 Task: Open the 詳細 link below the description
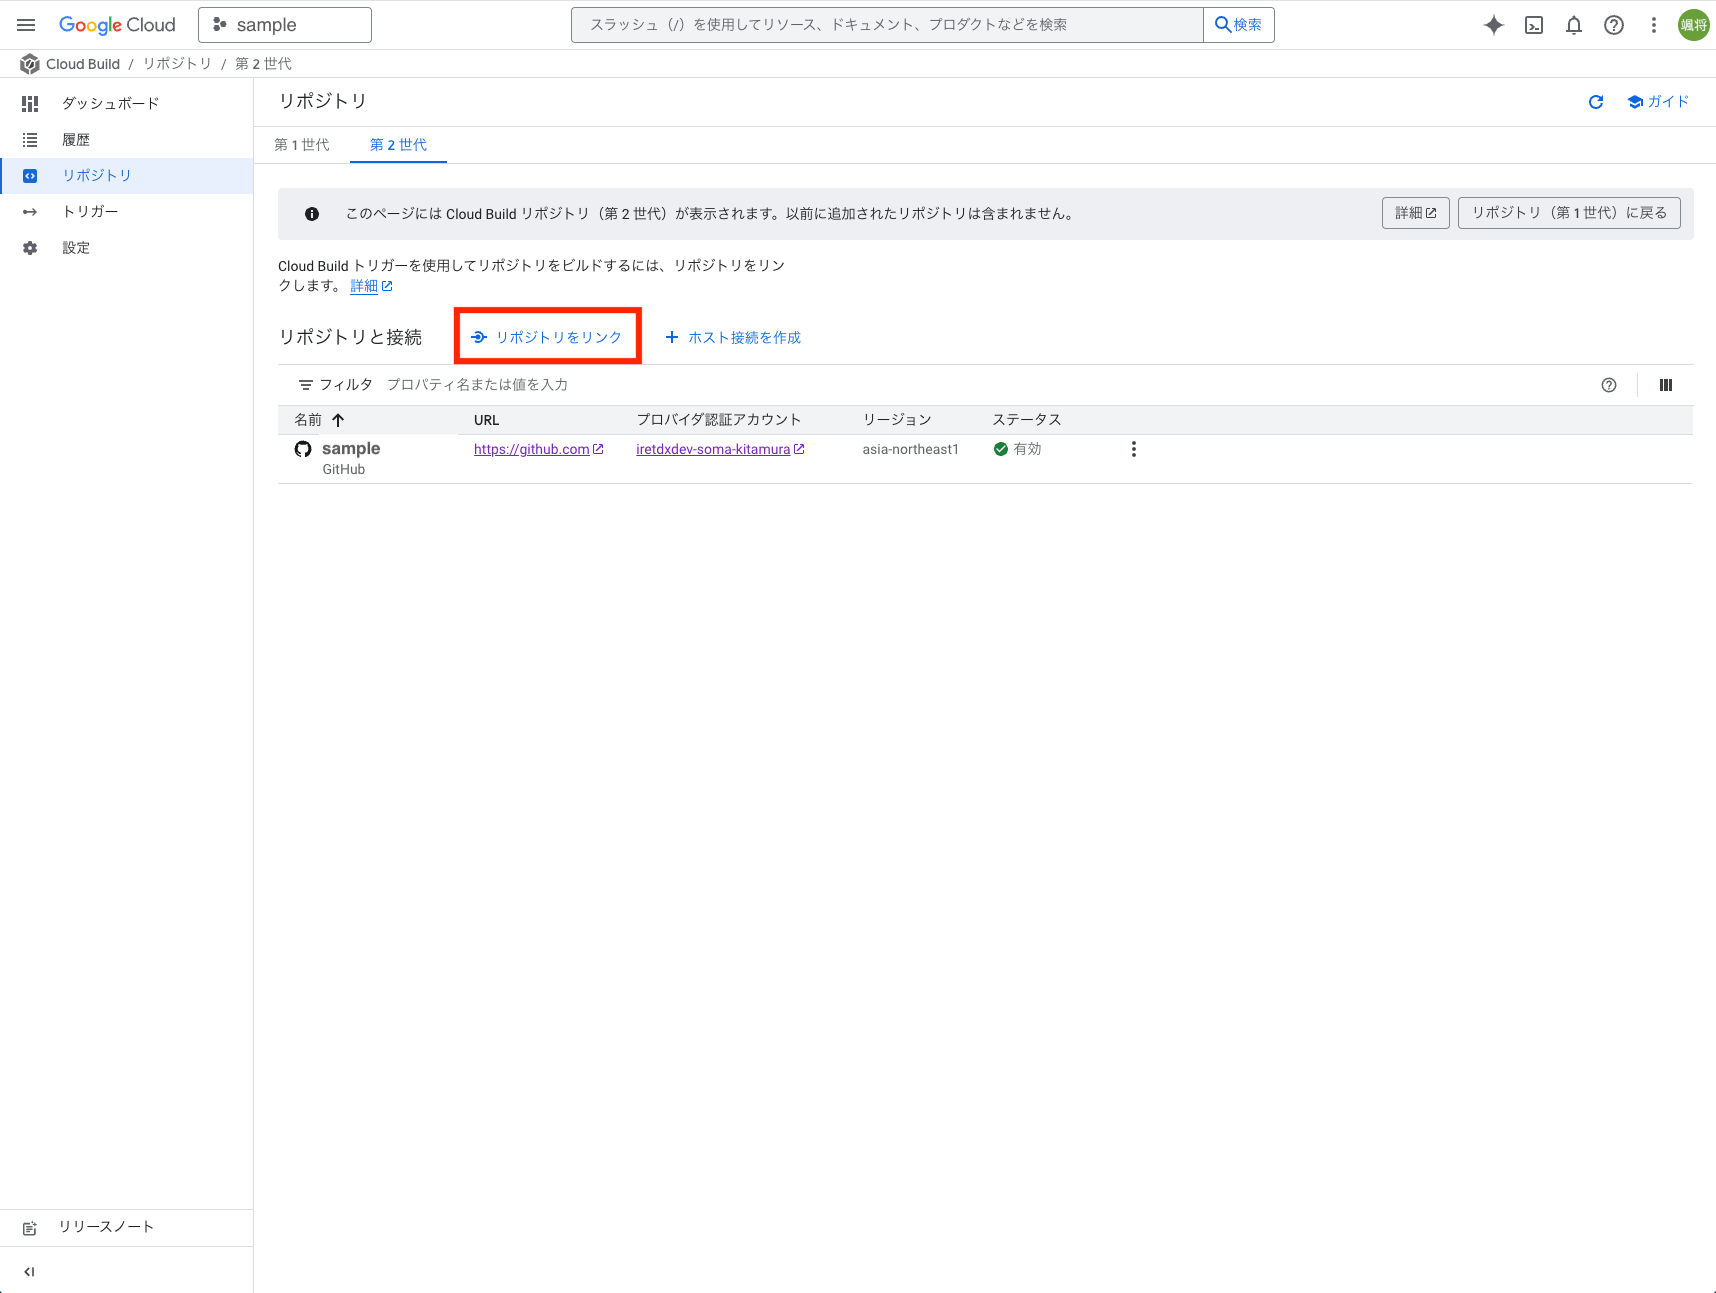[x=371, y=286]
